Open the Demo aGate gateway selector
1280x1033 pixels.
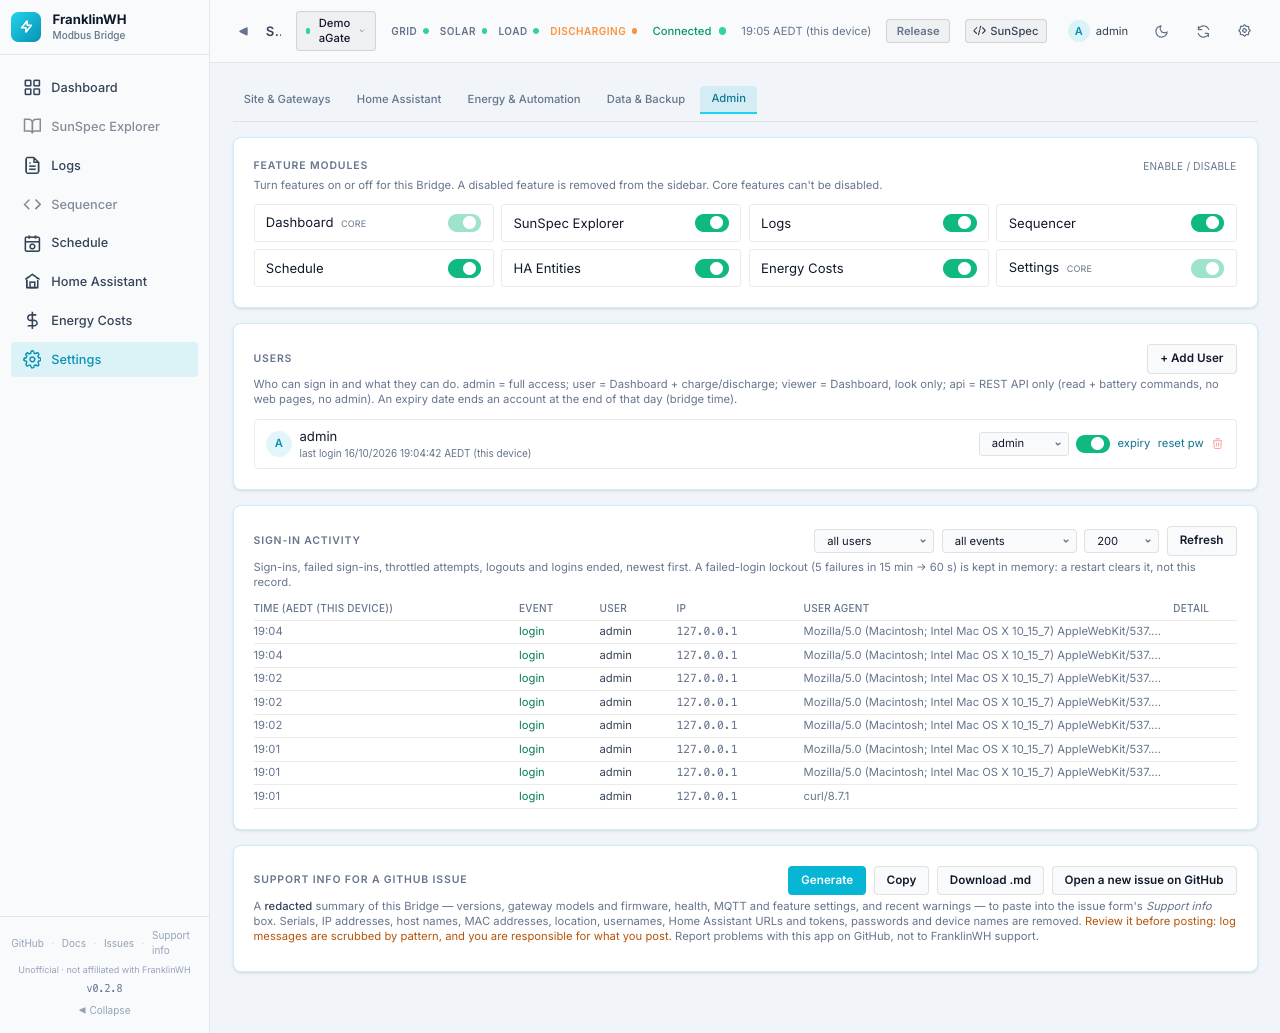tap(336, 31)
